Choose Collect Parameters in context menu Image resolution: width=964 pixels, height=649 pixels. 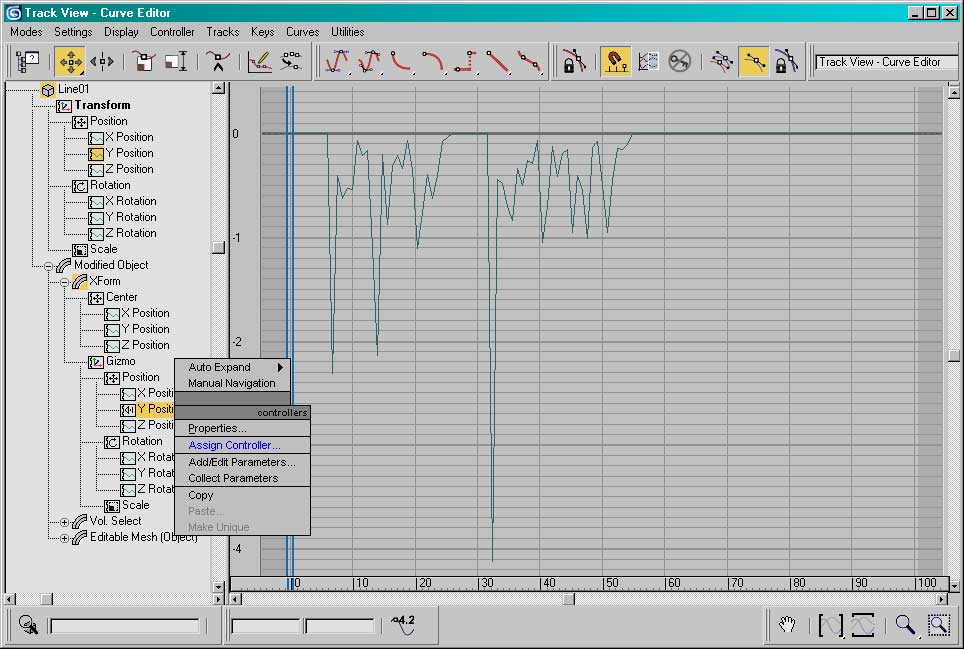[242, 478]
